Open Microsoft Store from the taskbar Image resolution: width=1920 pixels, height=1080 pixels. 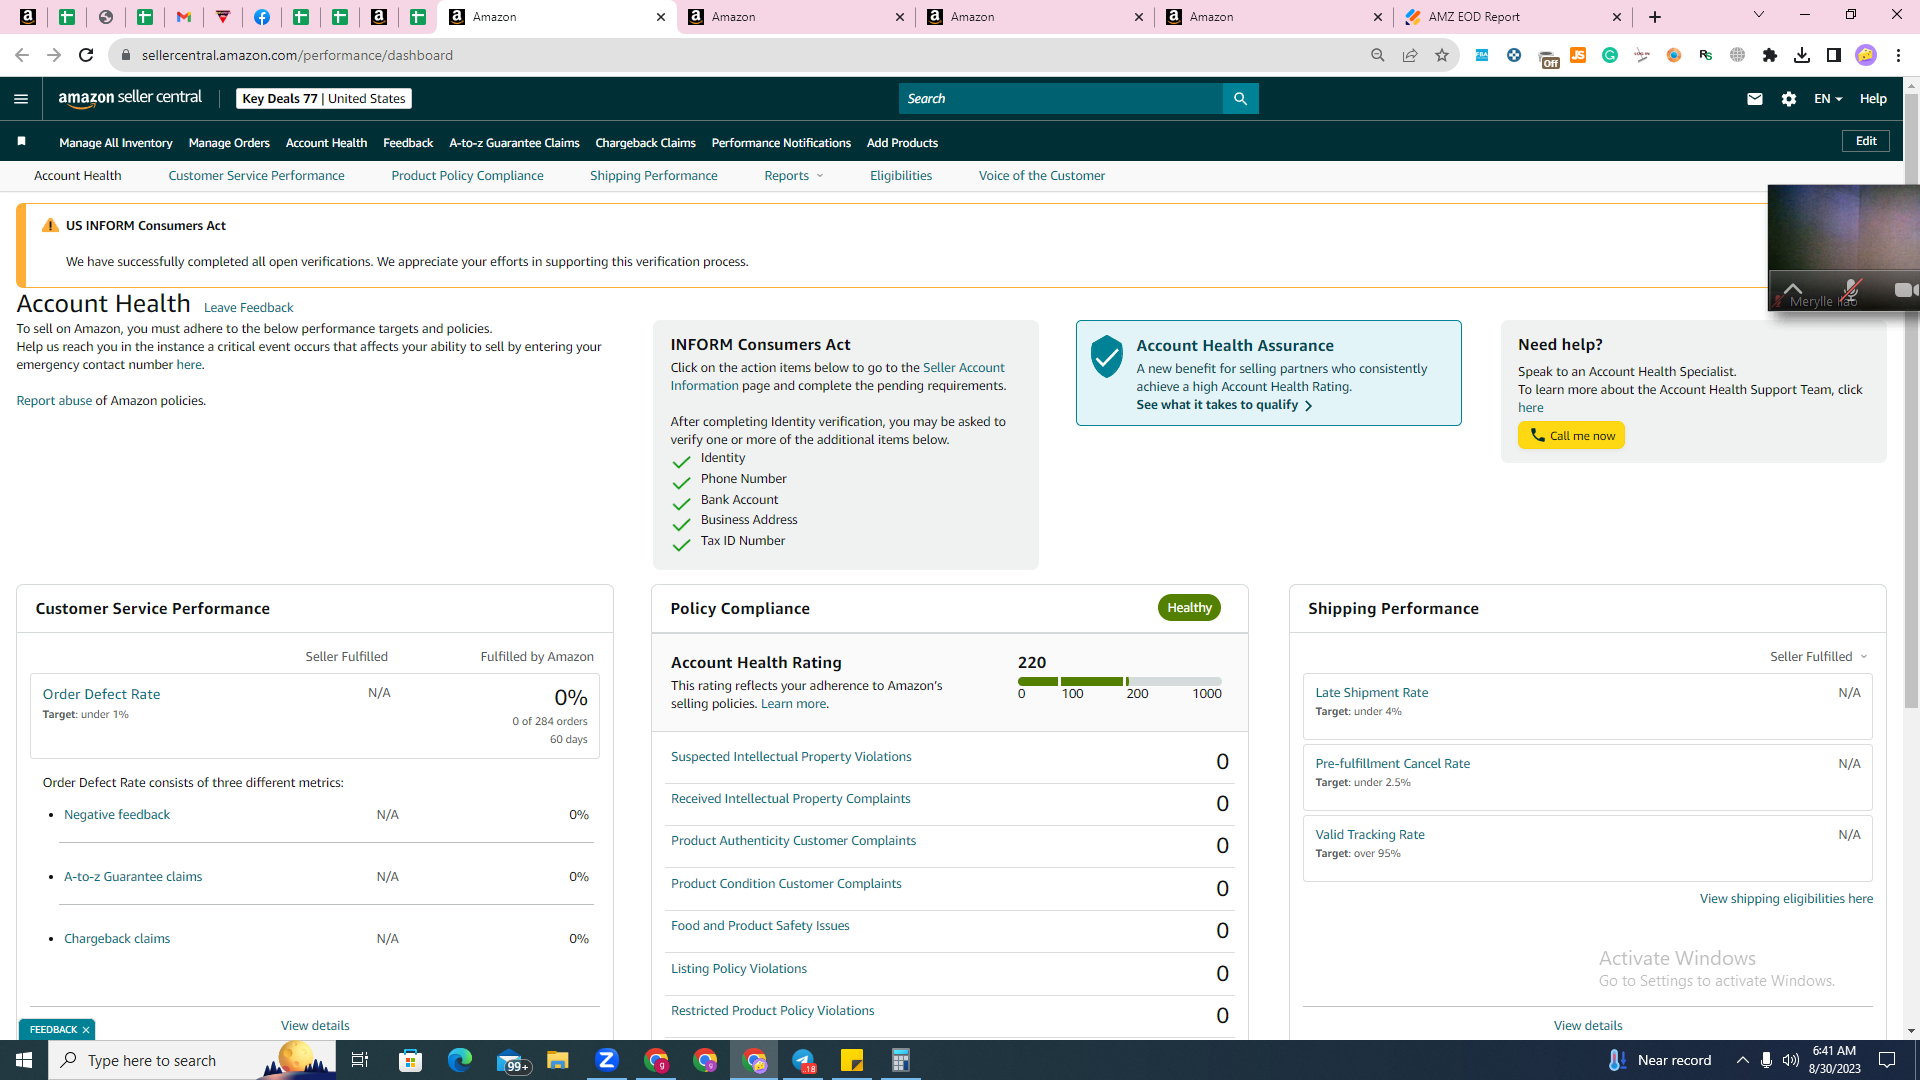click(x=411, y=1060)
